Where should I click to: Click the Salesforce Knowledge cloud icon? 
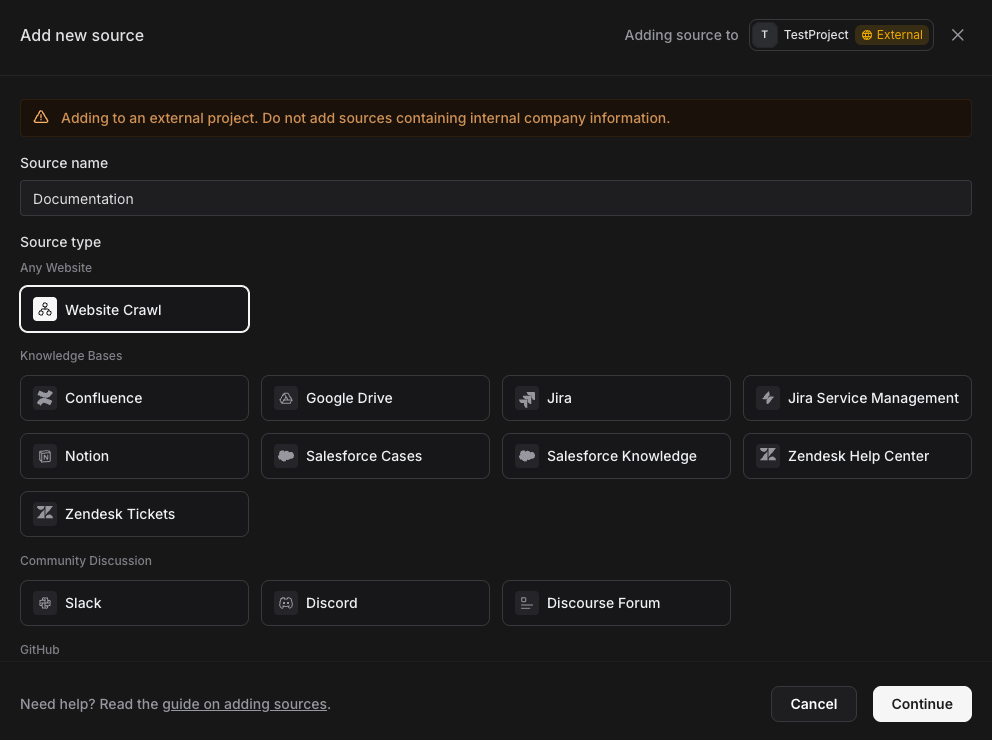[527, 456]
